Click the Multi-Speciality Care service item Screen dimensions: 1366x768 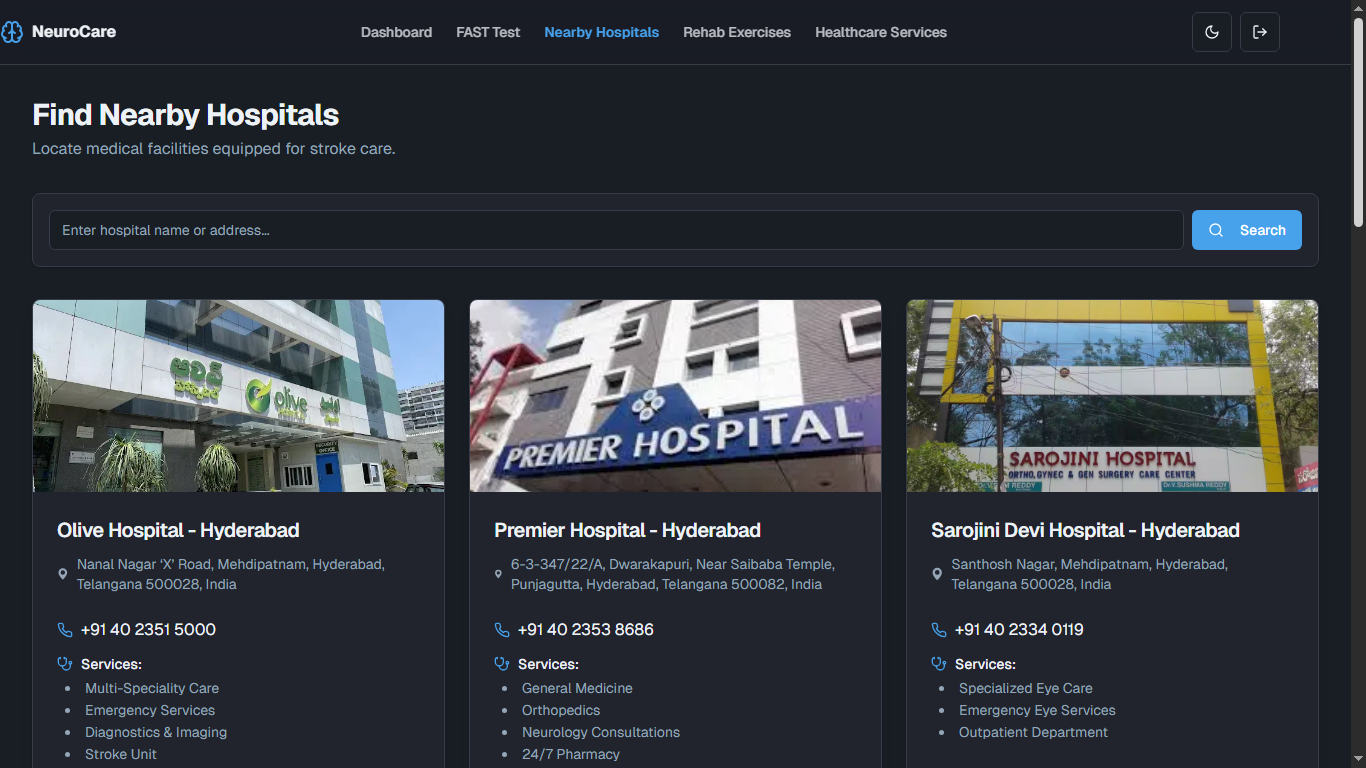(x=152, y=688)
